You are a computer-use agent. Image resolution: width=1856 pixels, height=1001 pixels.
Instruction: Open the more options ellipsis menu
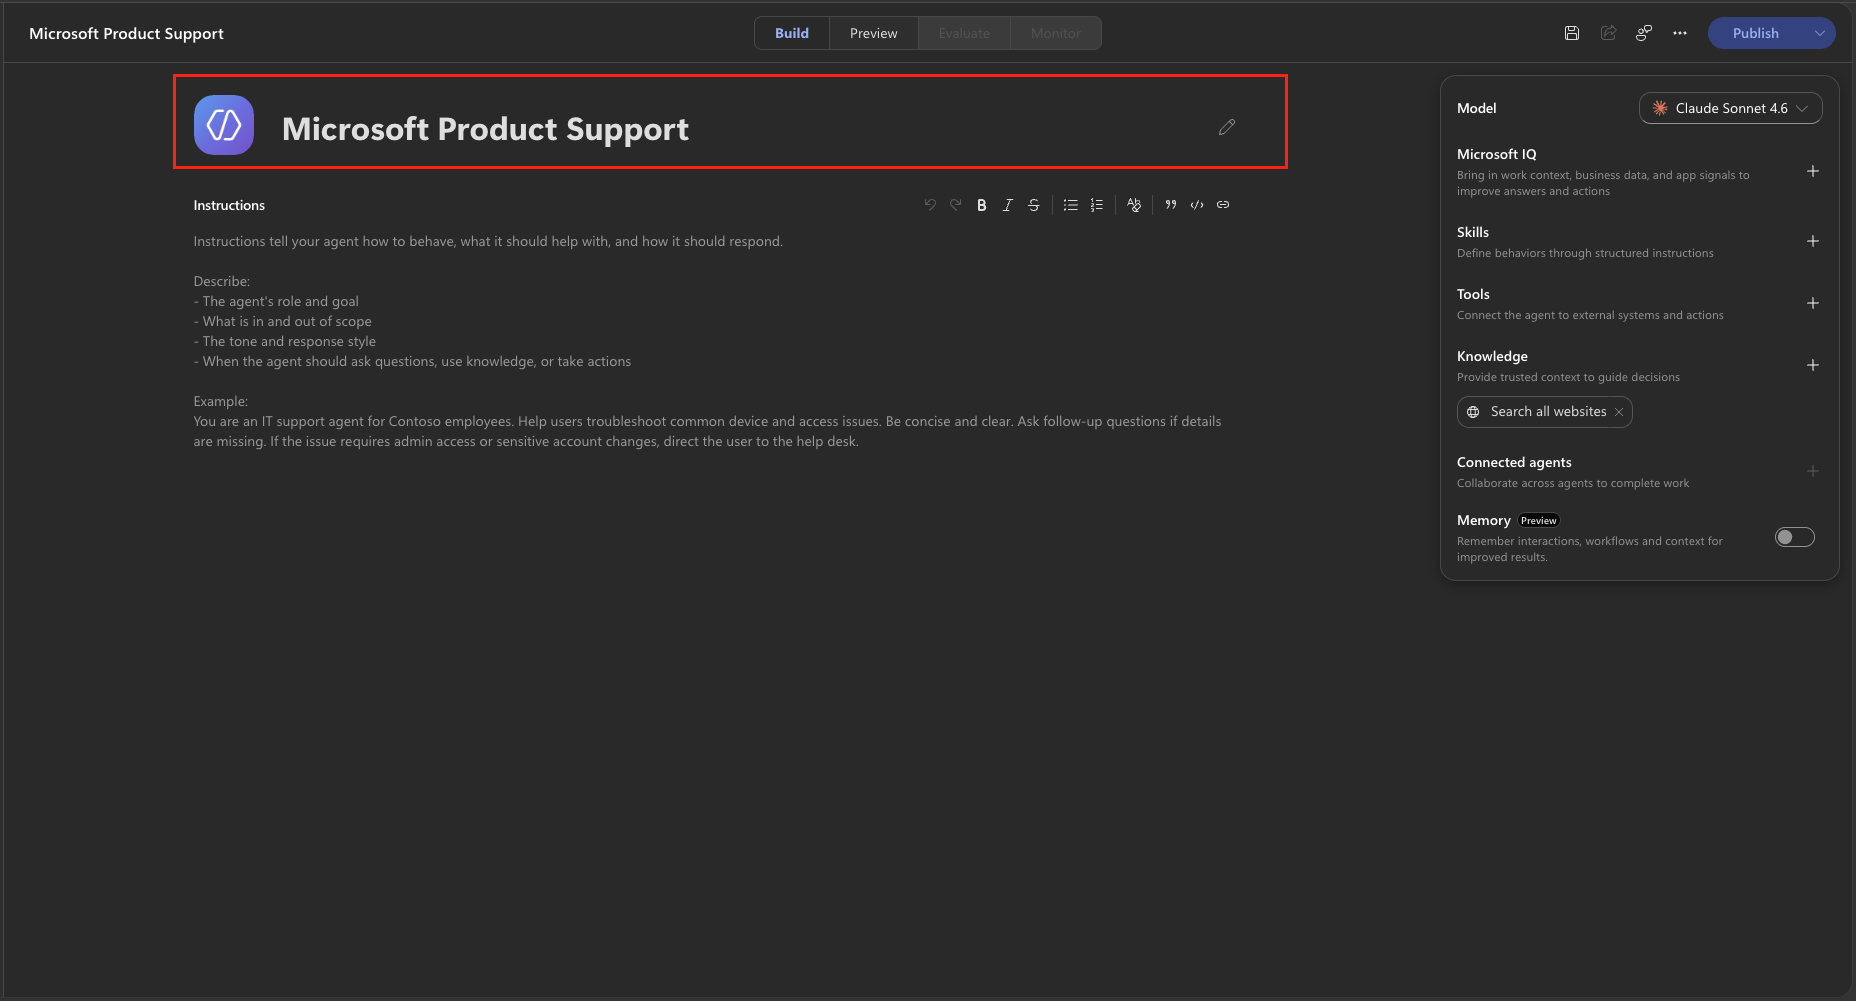point(1680,33)
